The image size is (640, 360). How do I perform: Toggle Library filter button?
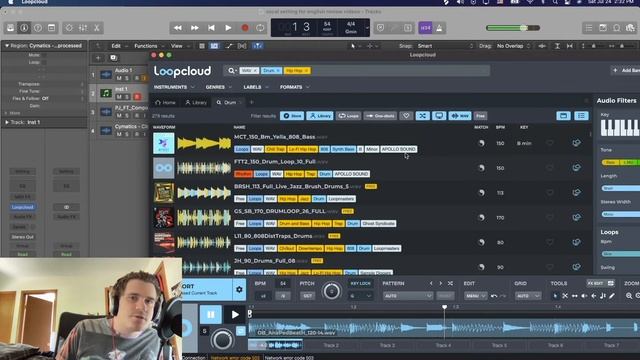(x=320, y=116)
